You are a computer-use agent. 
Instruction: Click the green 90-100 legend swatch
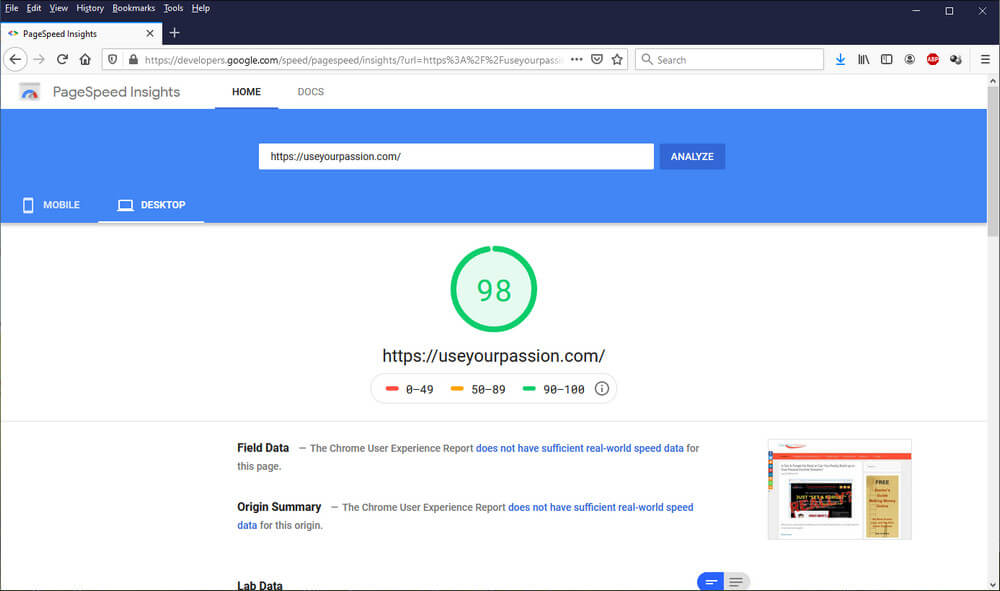529,388
